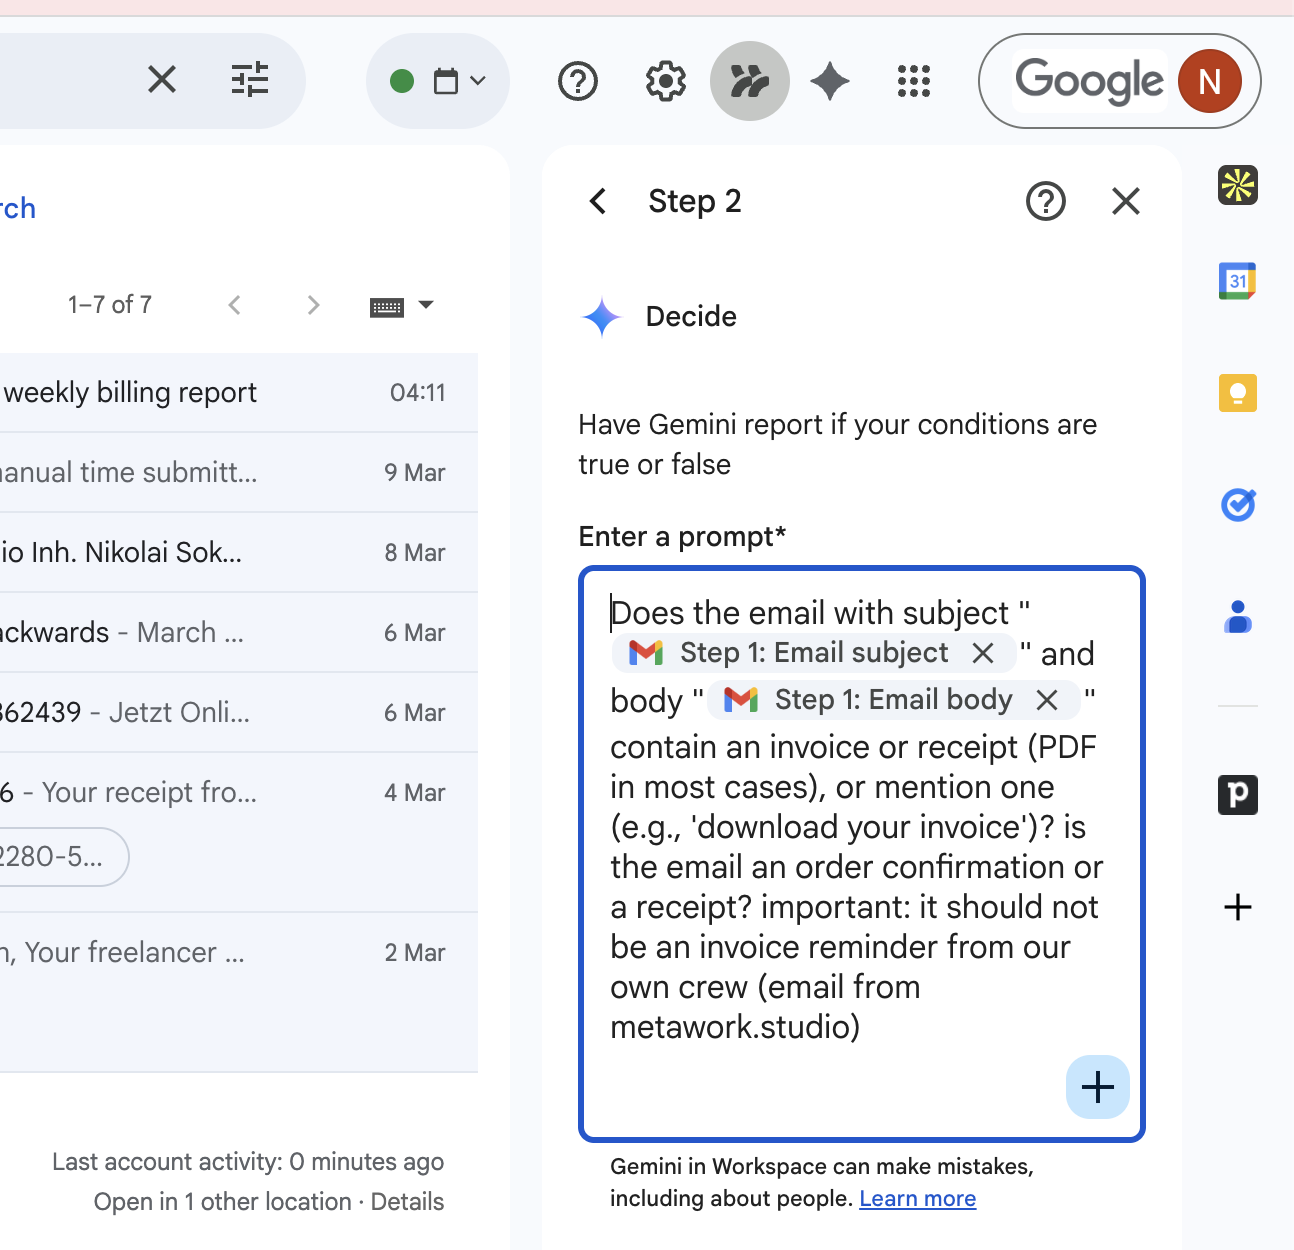Click the Learn more link
The width and height of the screenshot is (1294, 1250).
tap(917, 1198)
